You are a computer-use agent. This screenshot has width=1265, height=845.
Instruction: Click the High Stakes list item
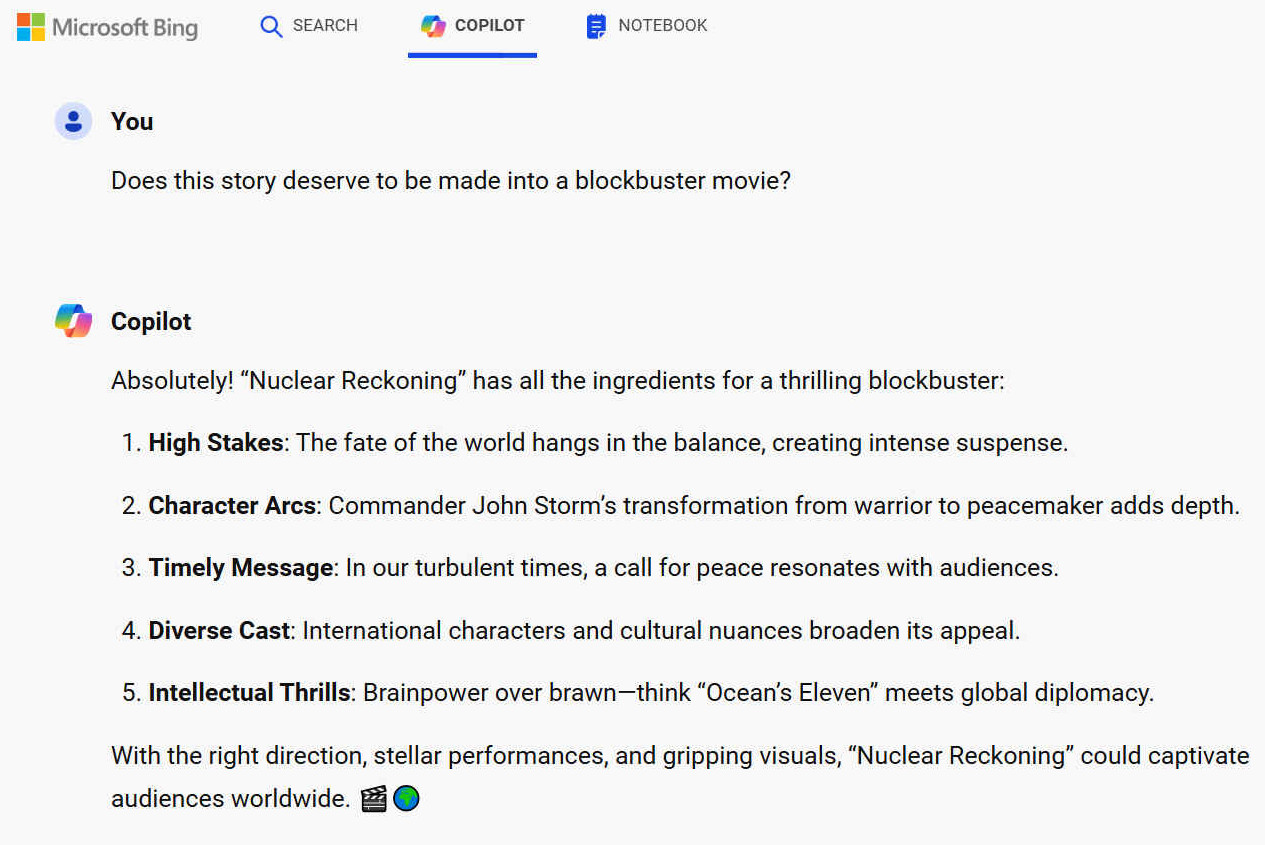click(x=595, y=443)
